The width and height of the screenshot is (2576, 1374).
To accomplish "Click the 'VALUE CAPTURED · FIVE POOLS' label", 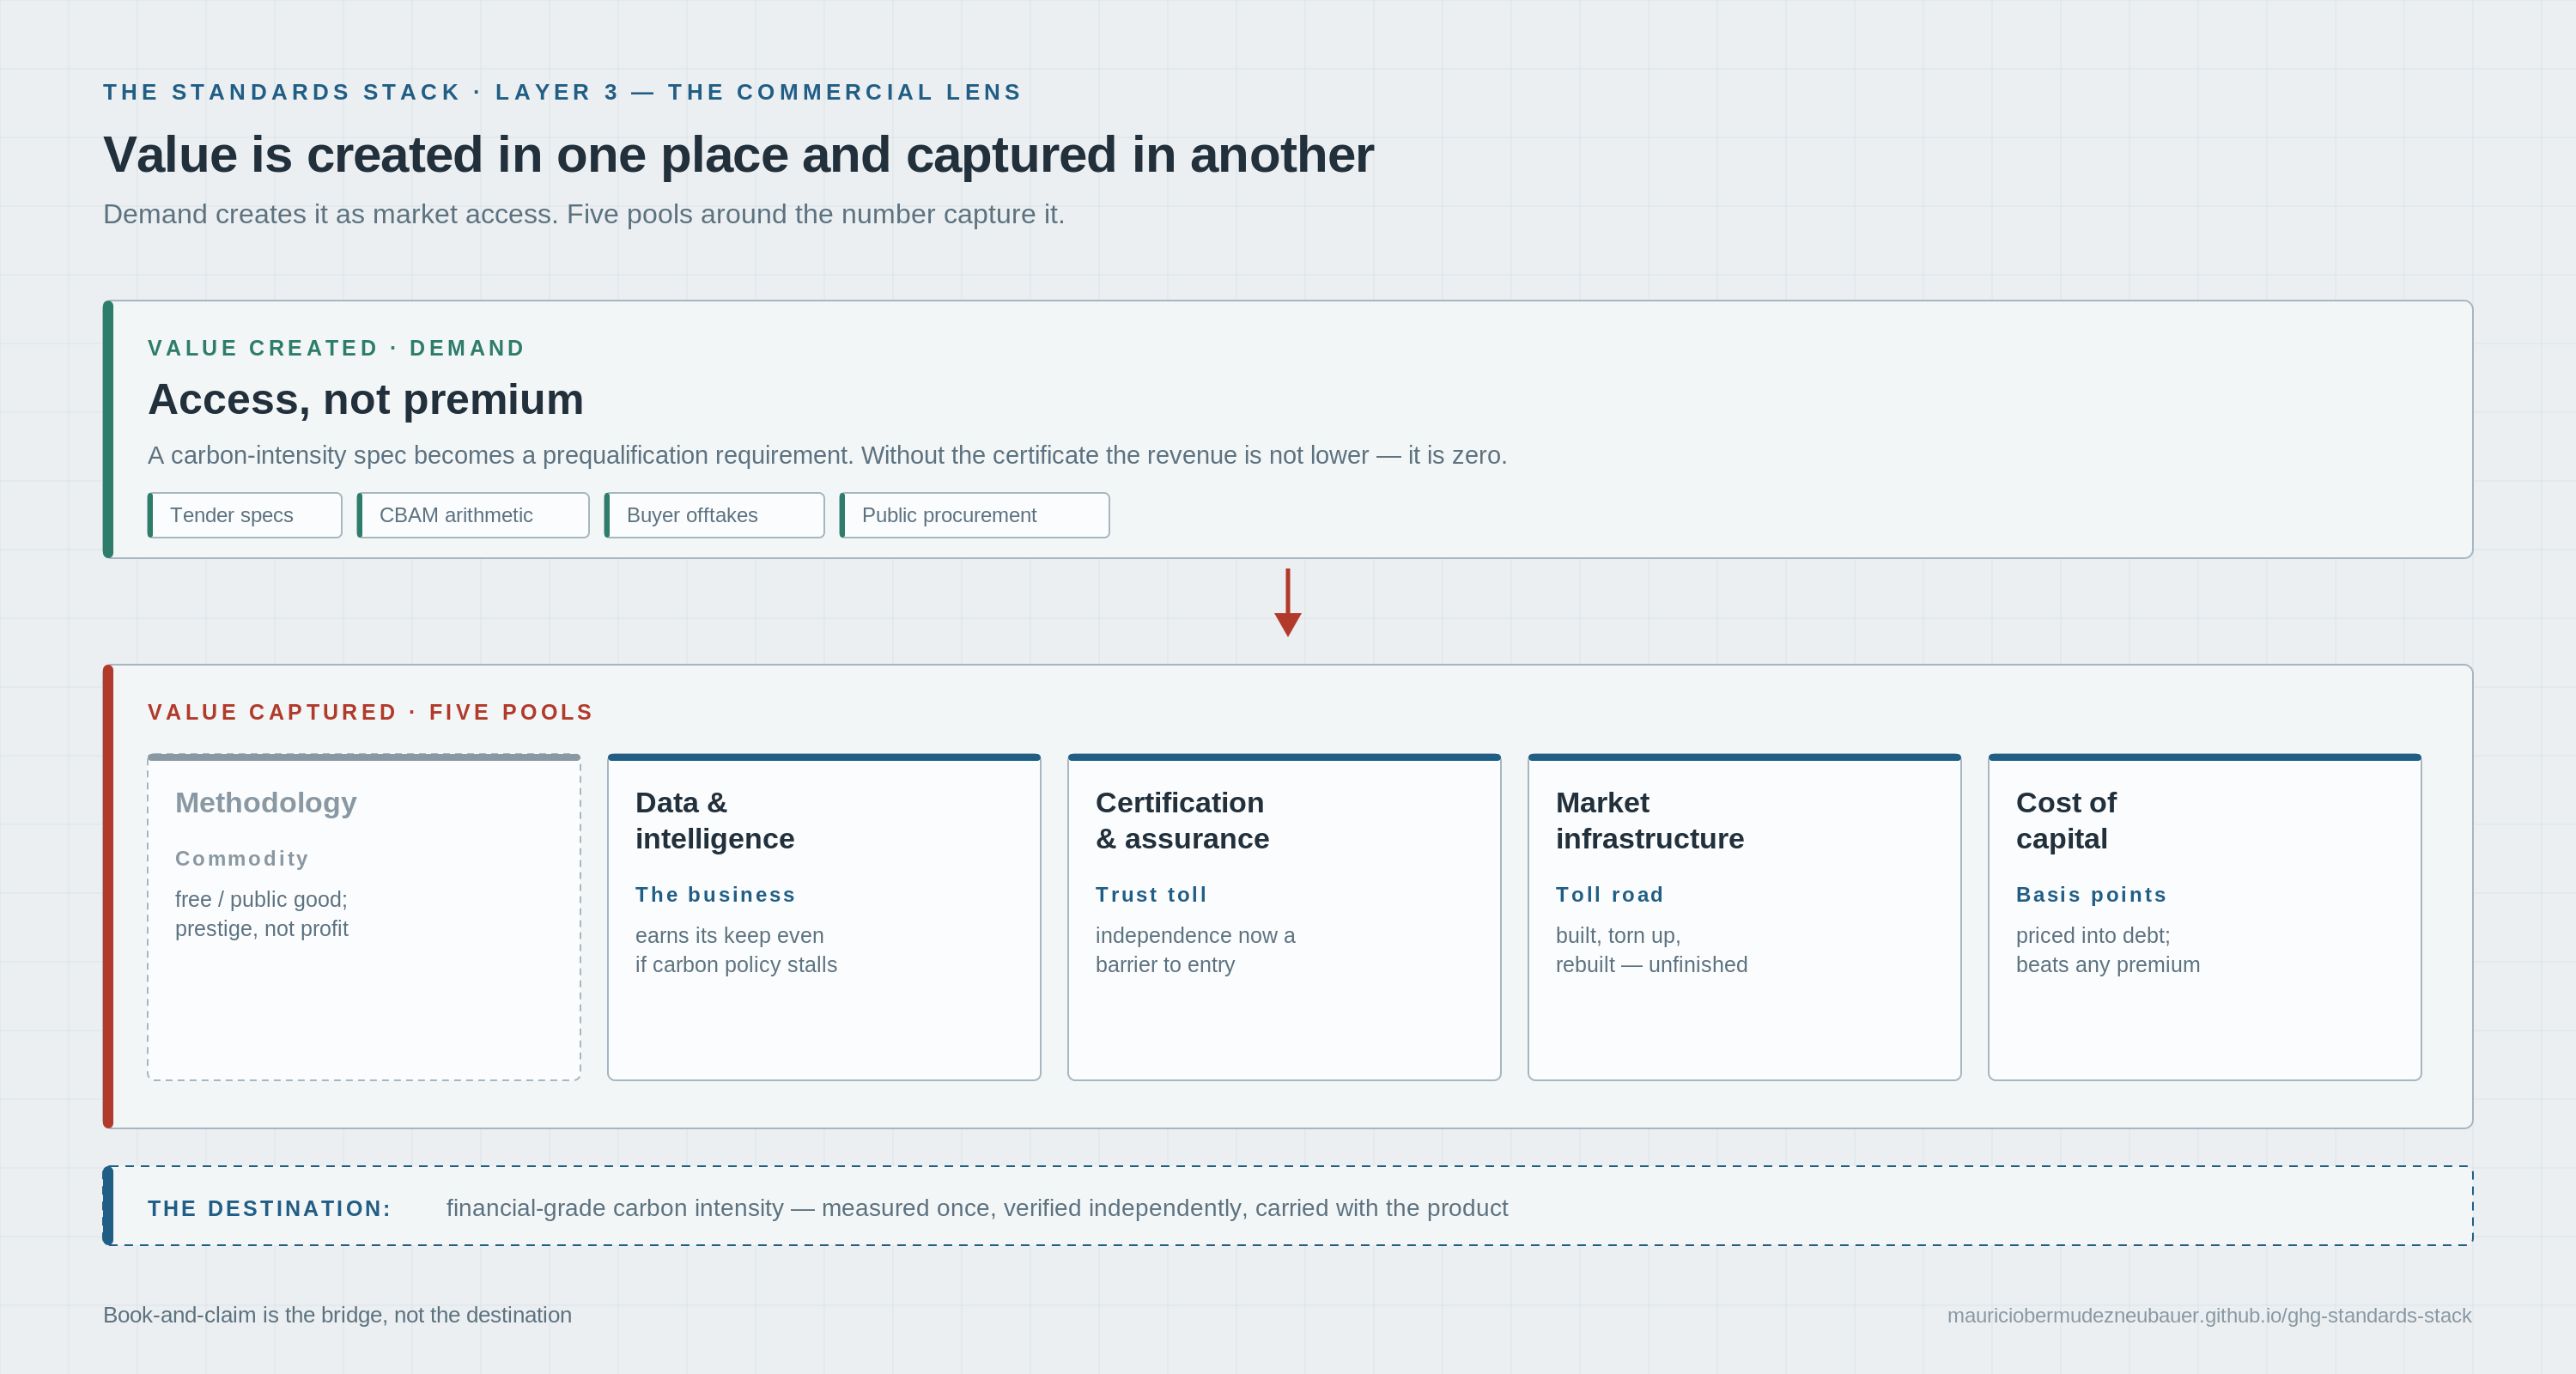I will (x=370, y=712).
